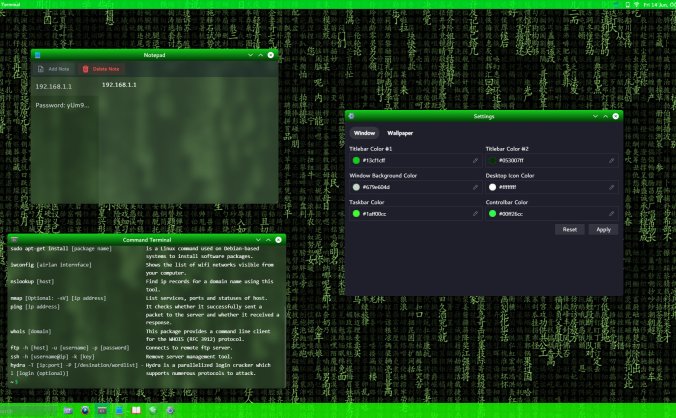The image size is (676, 418).
Task: Click the Titlebar Color #2 hex field
Action: (552, 160)
